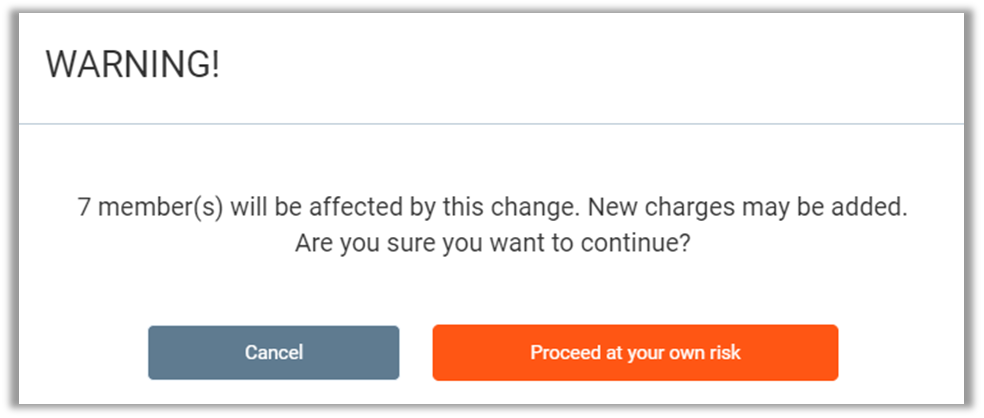Dismiss the warning using the gray button
984x418 pixels.
(273, 353)
